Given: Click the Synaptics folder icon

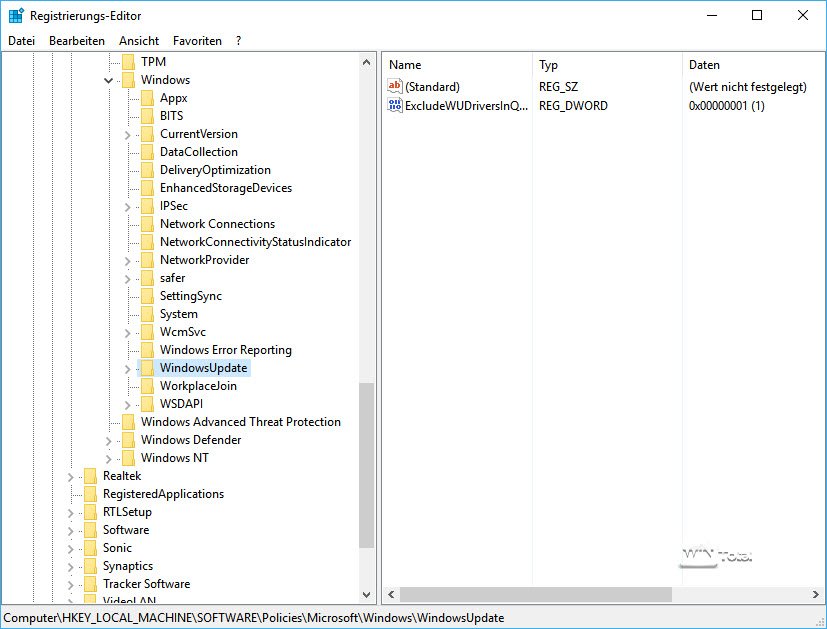Looking at the screenshot, I should tap(90, 566).
